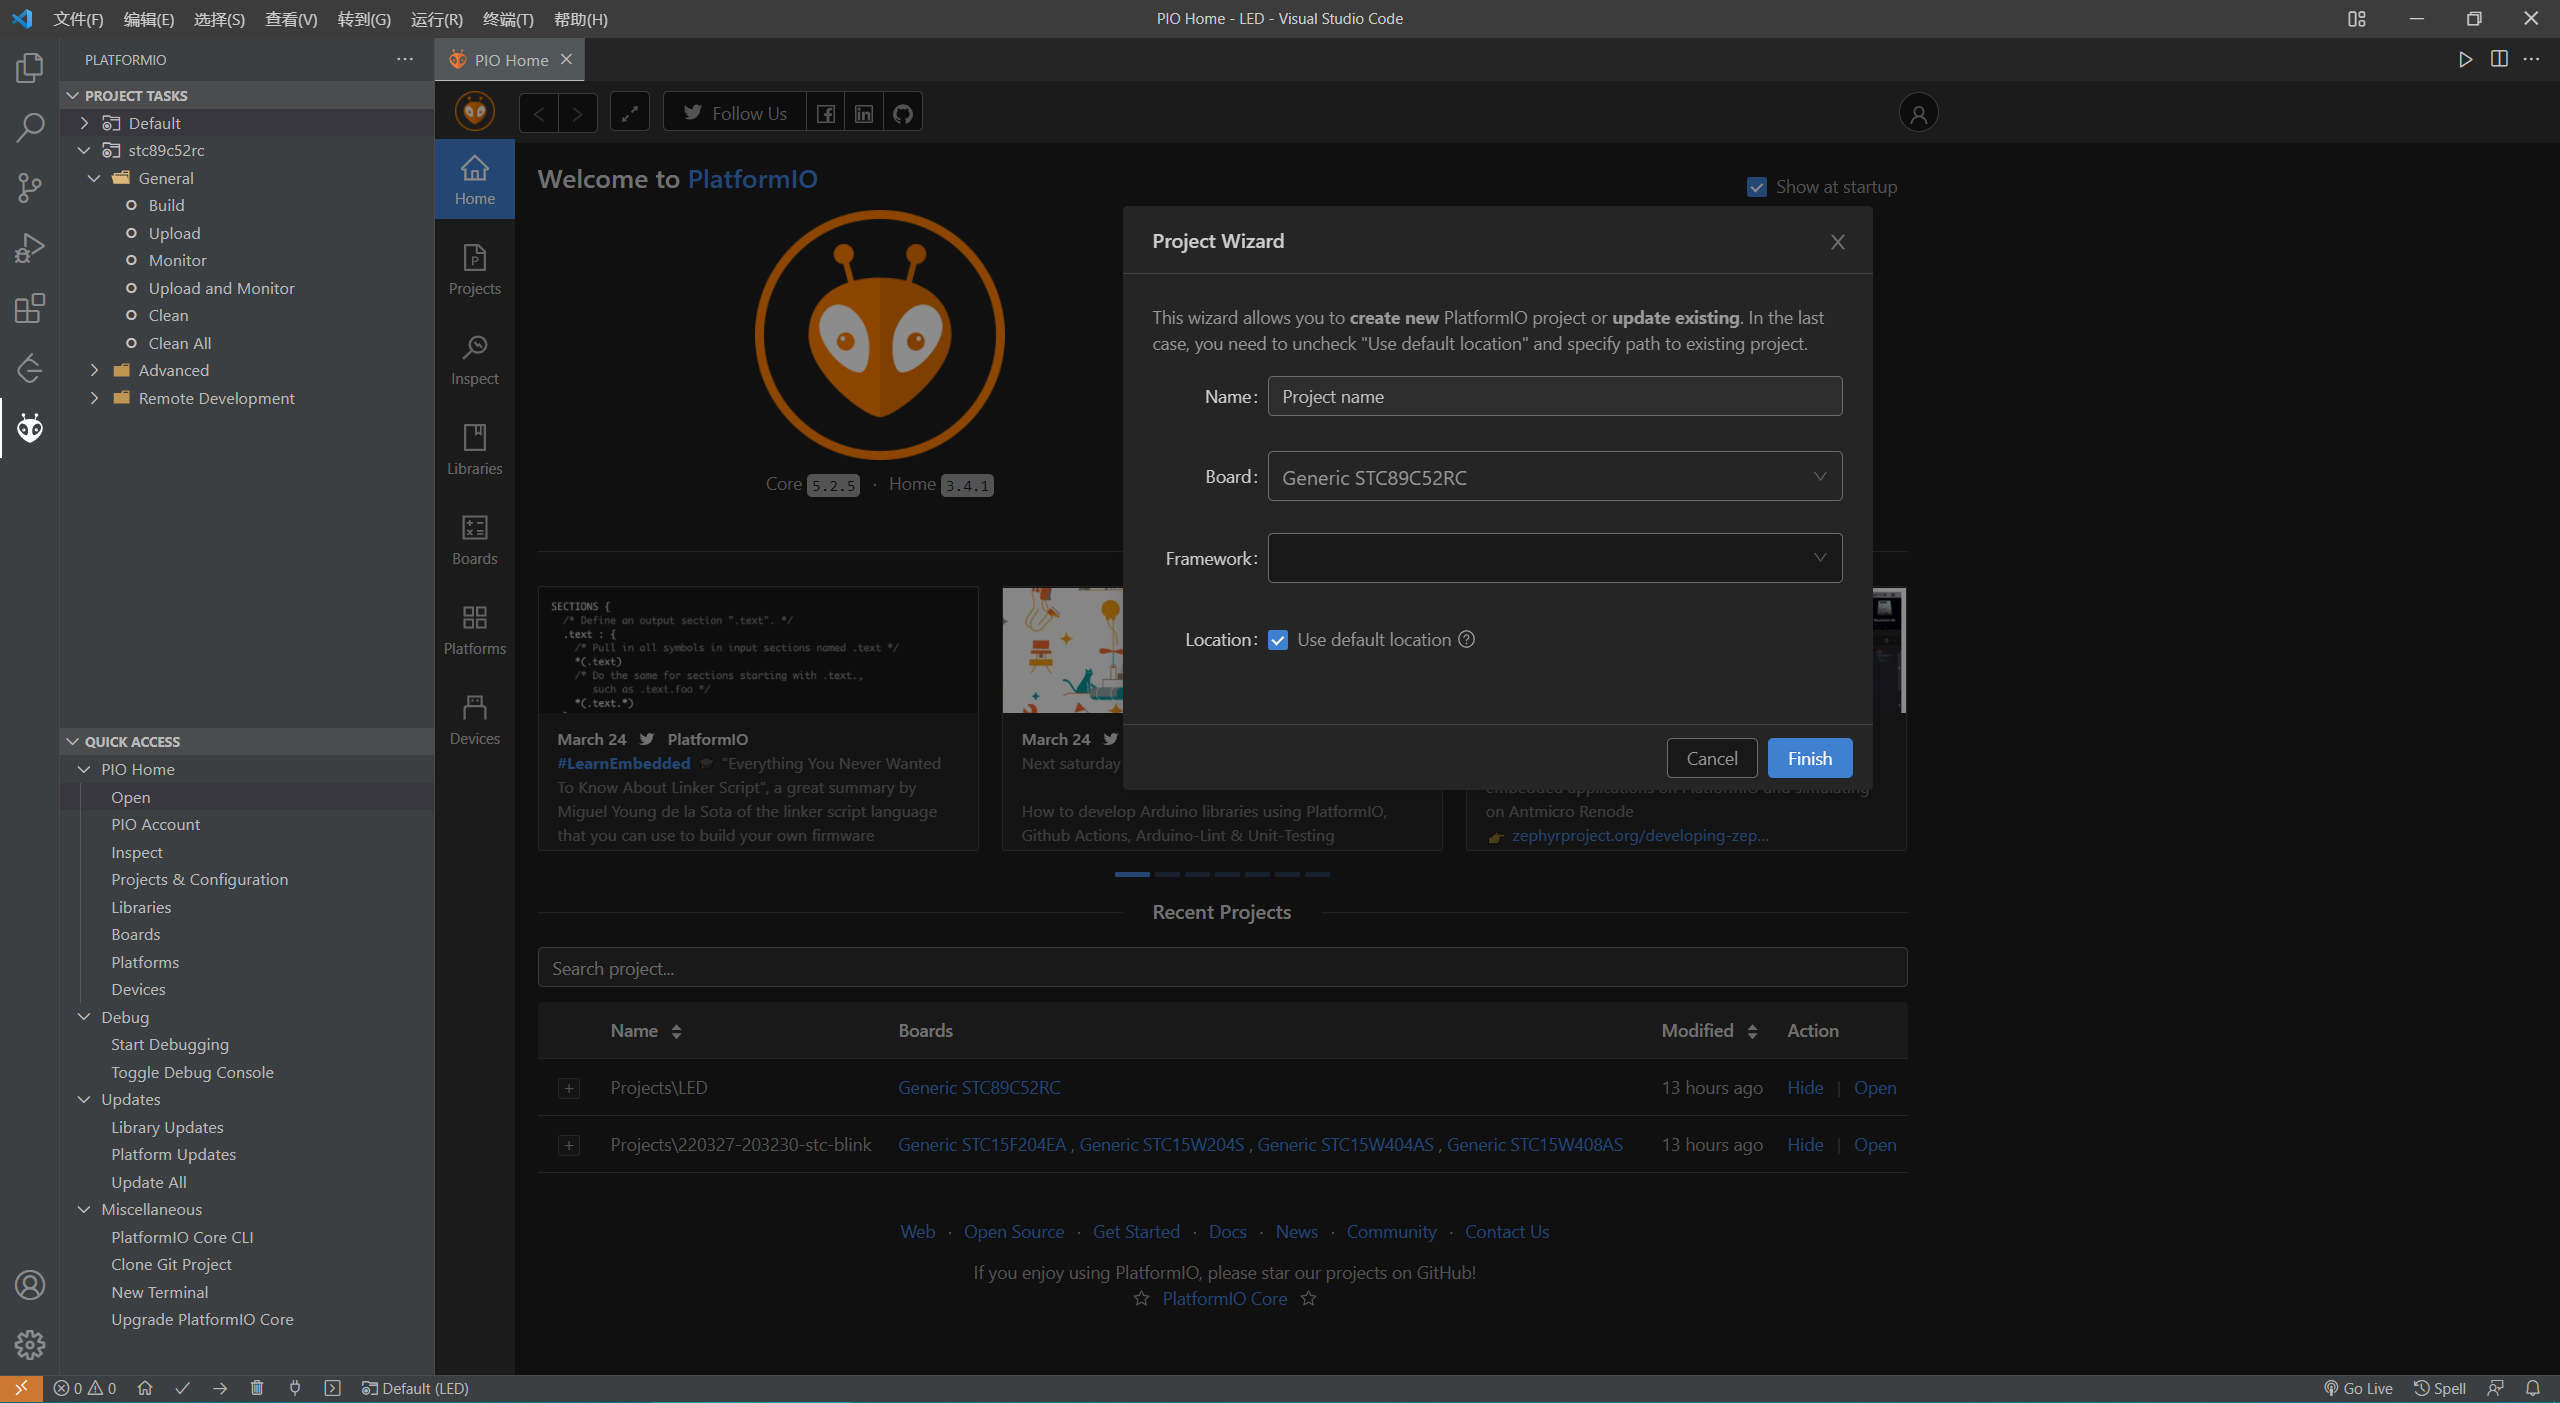This screenshot has width=2560, height=1403.
Task: Click the PlatformIO Build checkmark in status bar
Action: point(182,1388)
